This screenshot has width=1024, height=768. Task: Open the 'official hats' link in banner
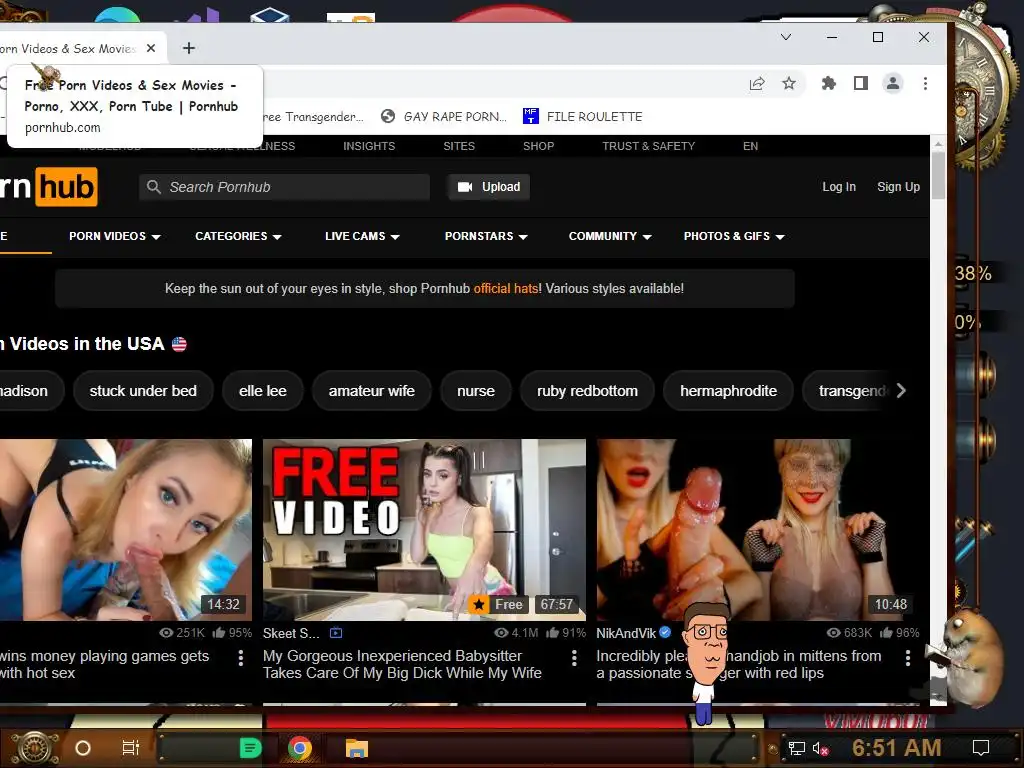(506, 289)
